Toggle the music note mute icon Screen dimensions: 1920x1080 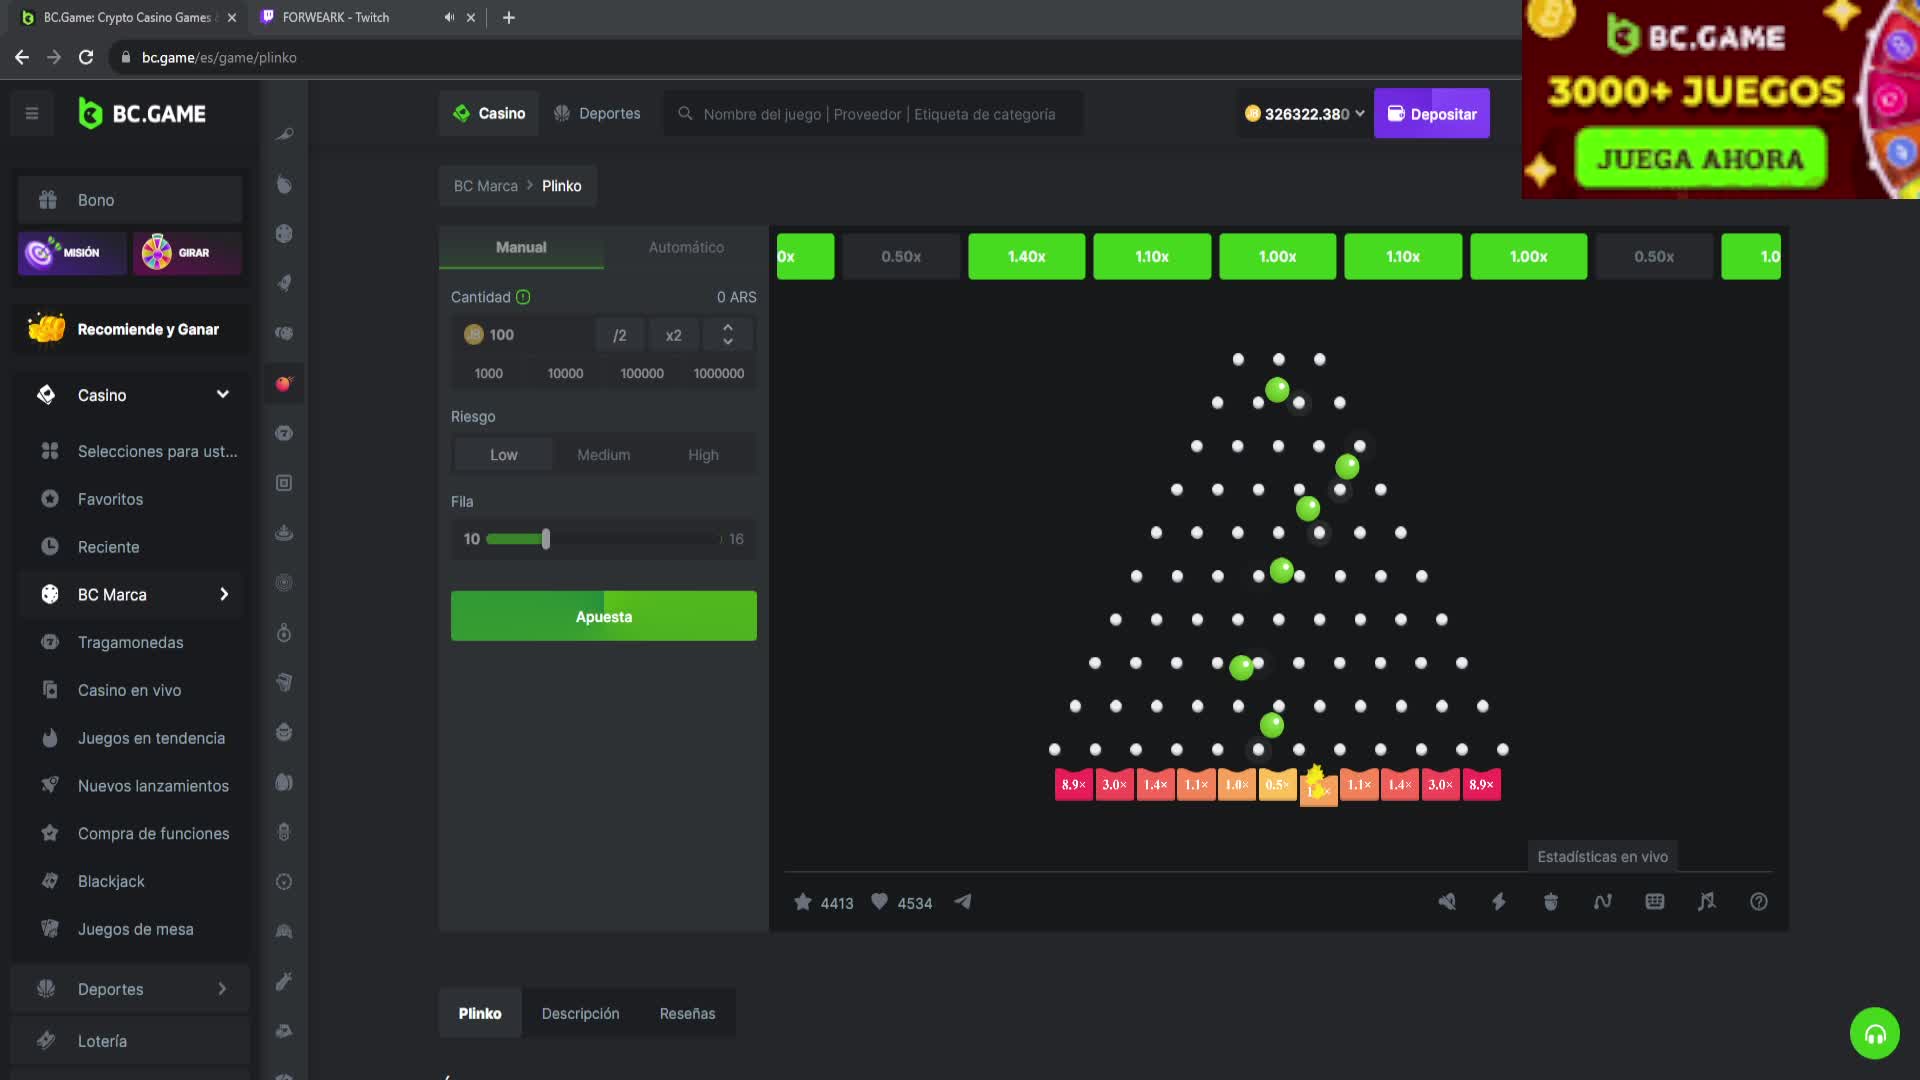1707,902
